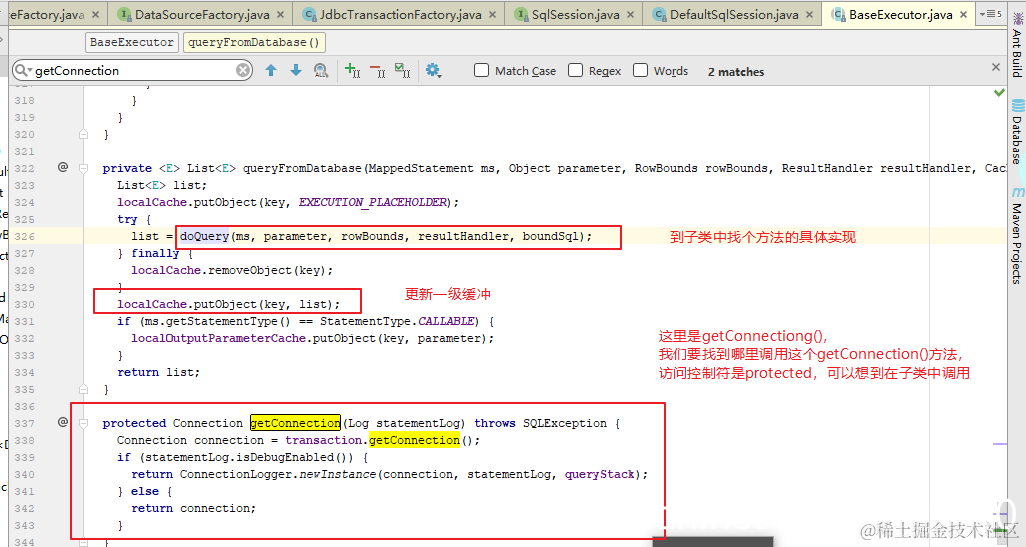
Task: Select the BaseExecutor.java tab
Action: click(x=900, y=14)
